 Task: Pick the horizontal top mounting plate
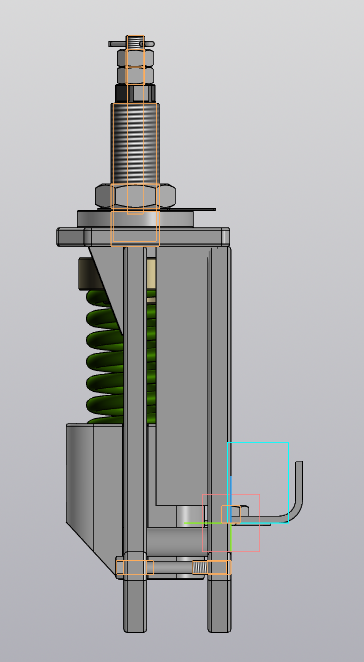point(143,236)
